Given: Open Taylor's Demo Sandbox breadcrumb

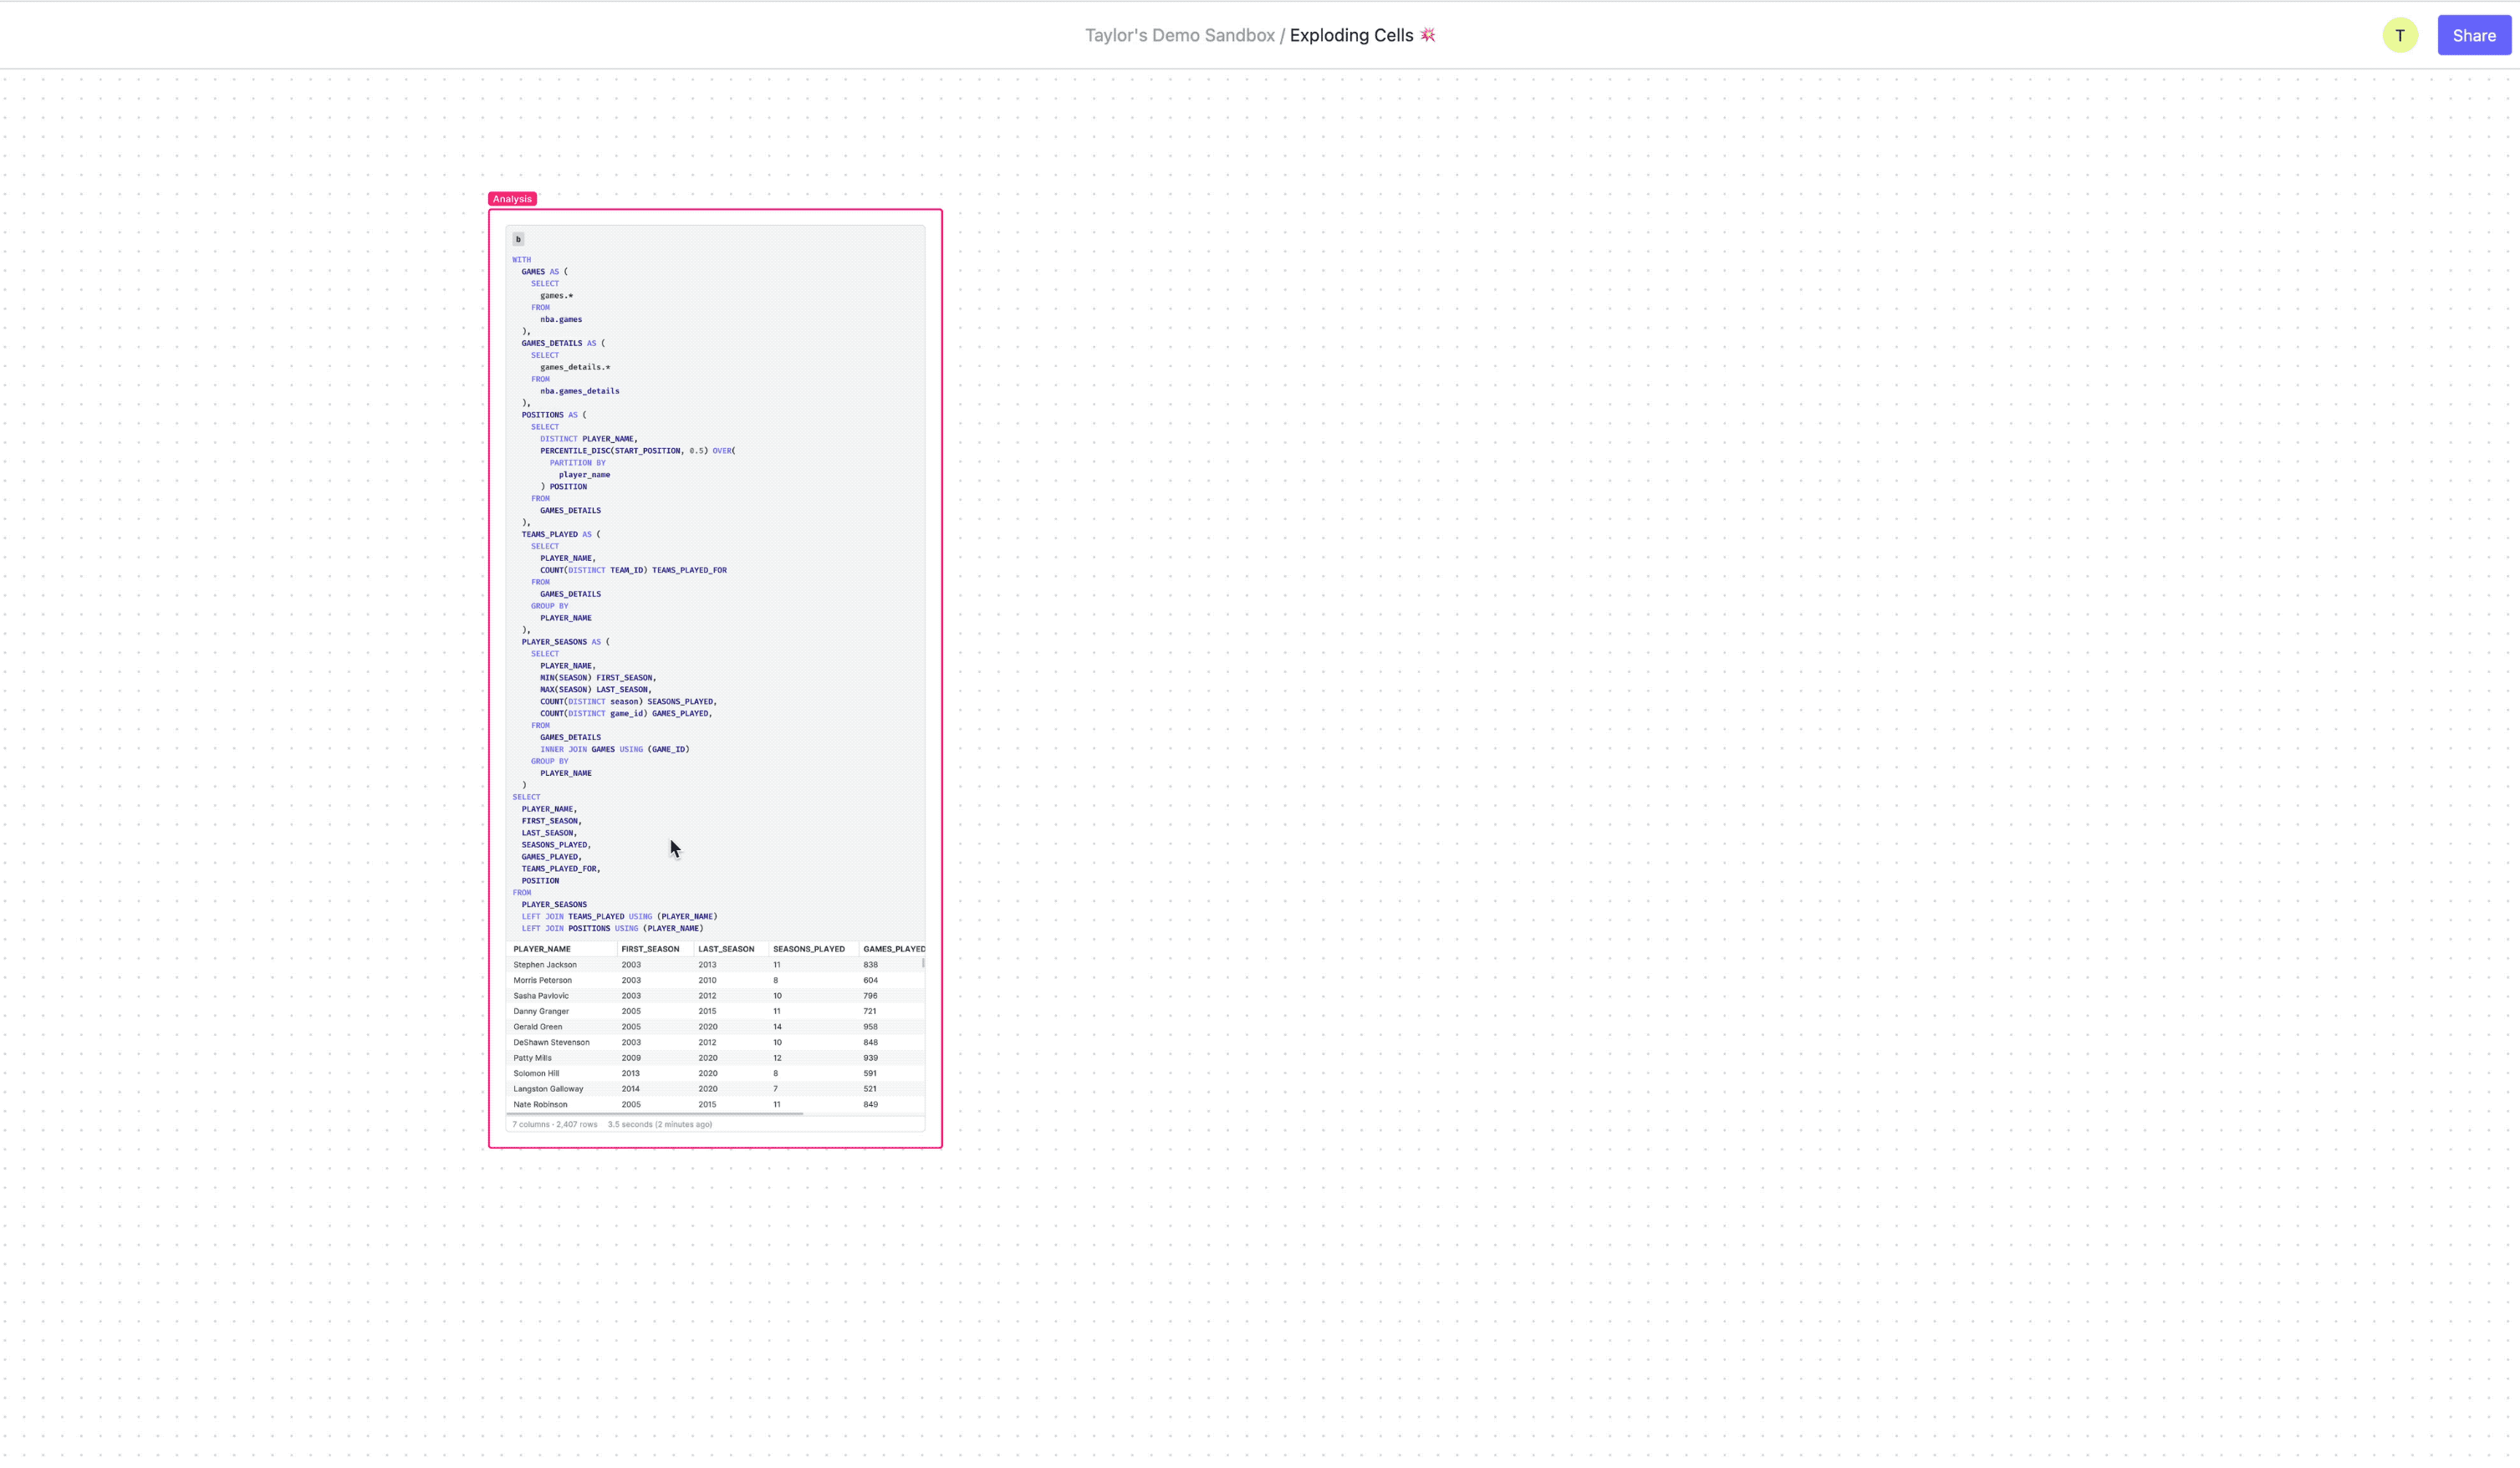Looking at the screenshot, I should pyautogui.click(x=1179, y=35).
